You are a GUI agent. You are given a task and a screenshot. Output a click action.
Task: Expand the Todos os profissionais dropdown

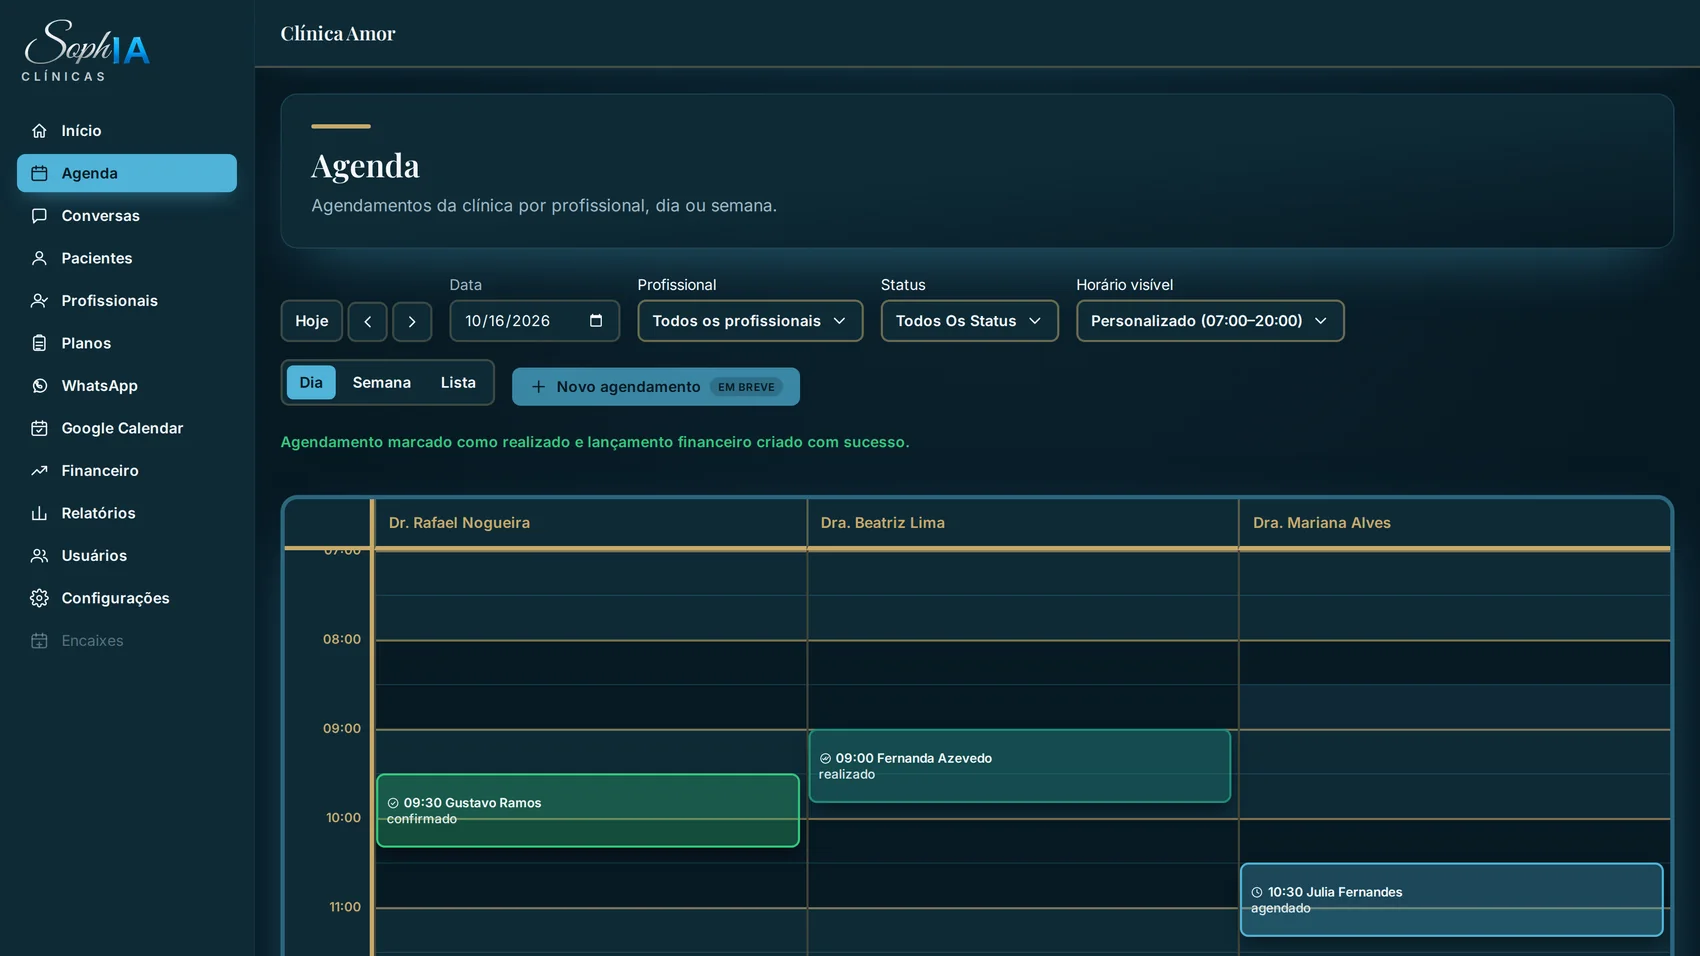(x=750, y=321)
